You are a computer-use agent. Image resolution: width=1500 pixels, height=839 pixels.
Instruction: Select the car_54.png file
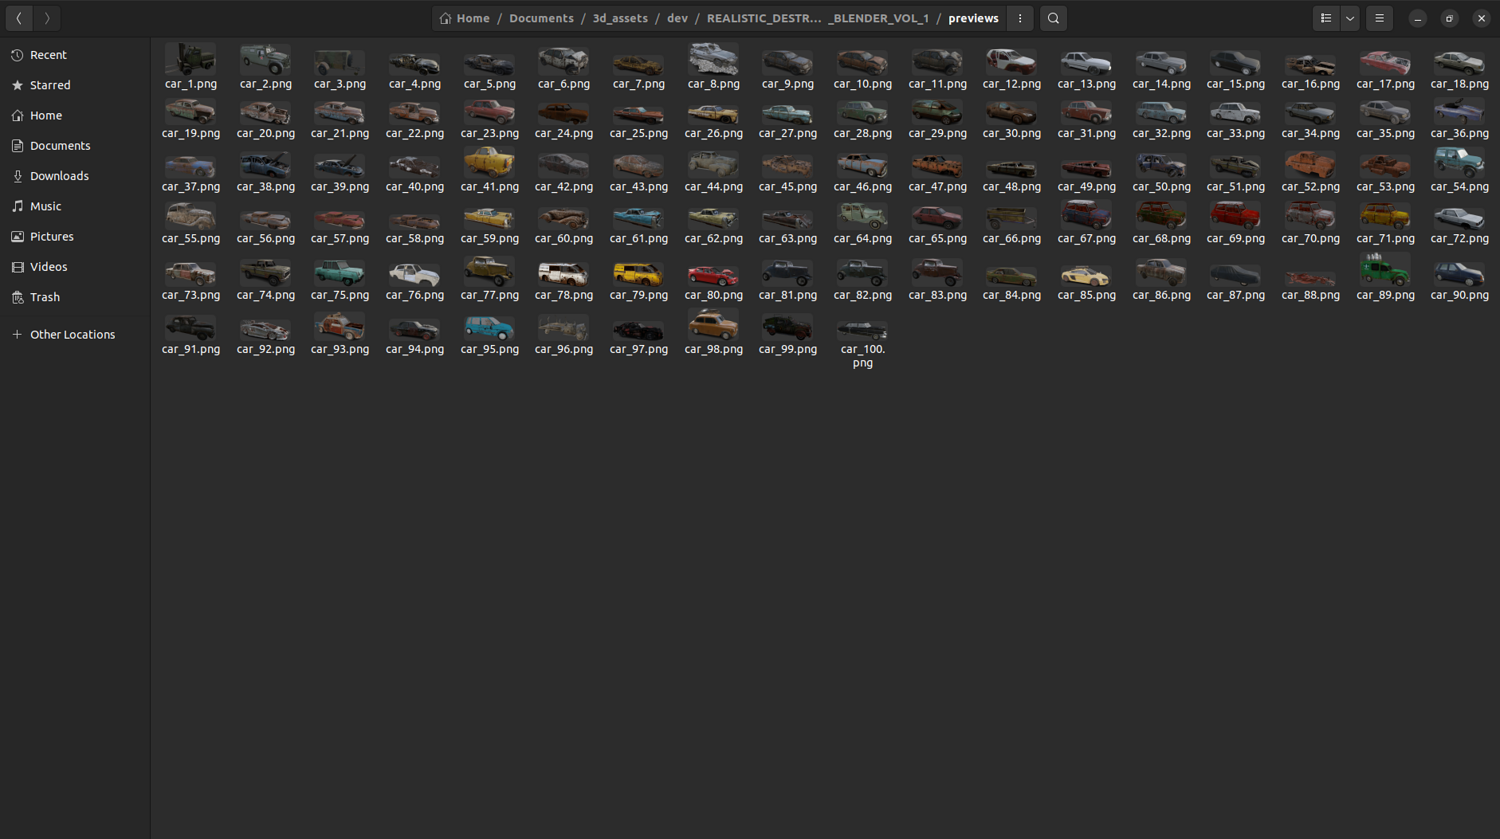[1459, 169]
